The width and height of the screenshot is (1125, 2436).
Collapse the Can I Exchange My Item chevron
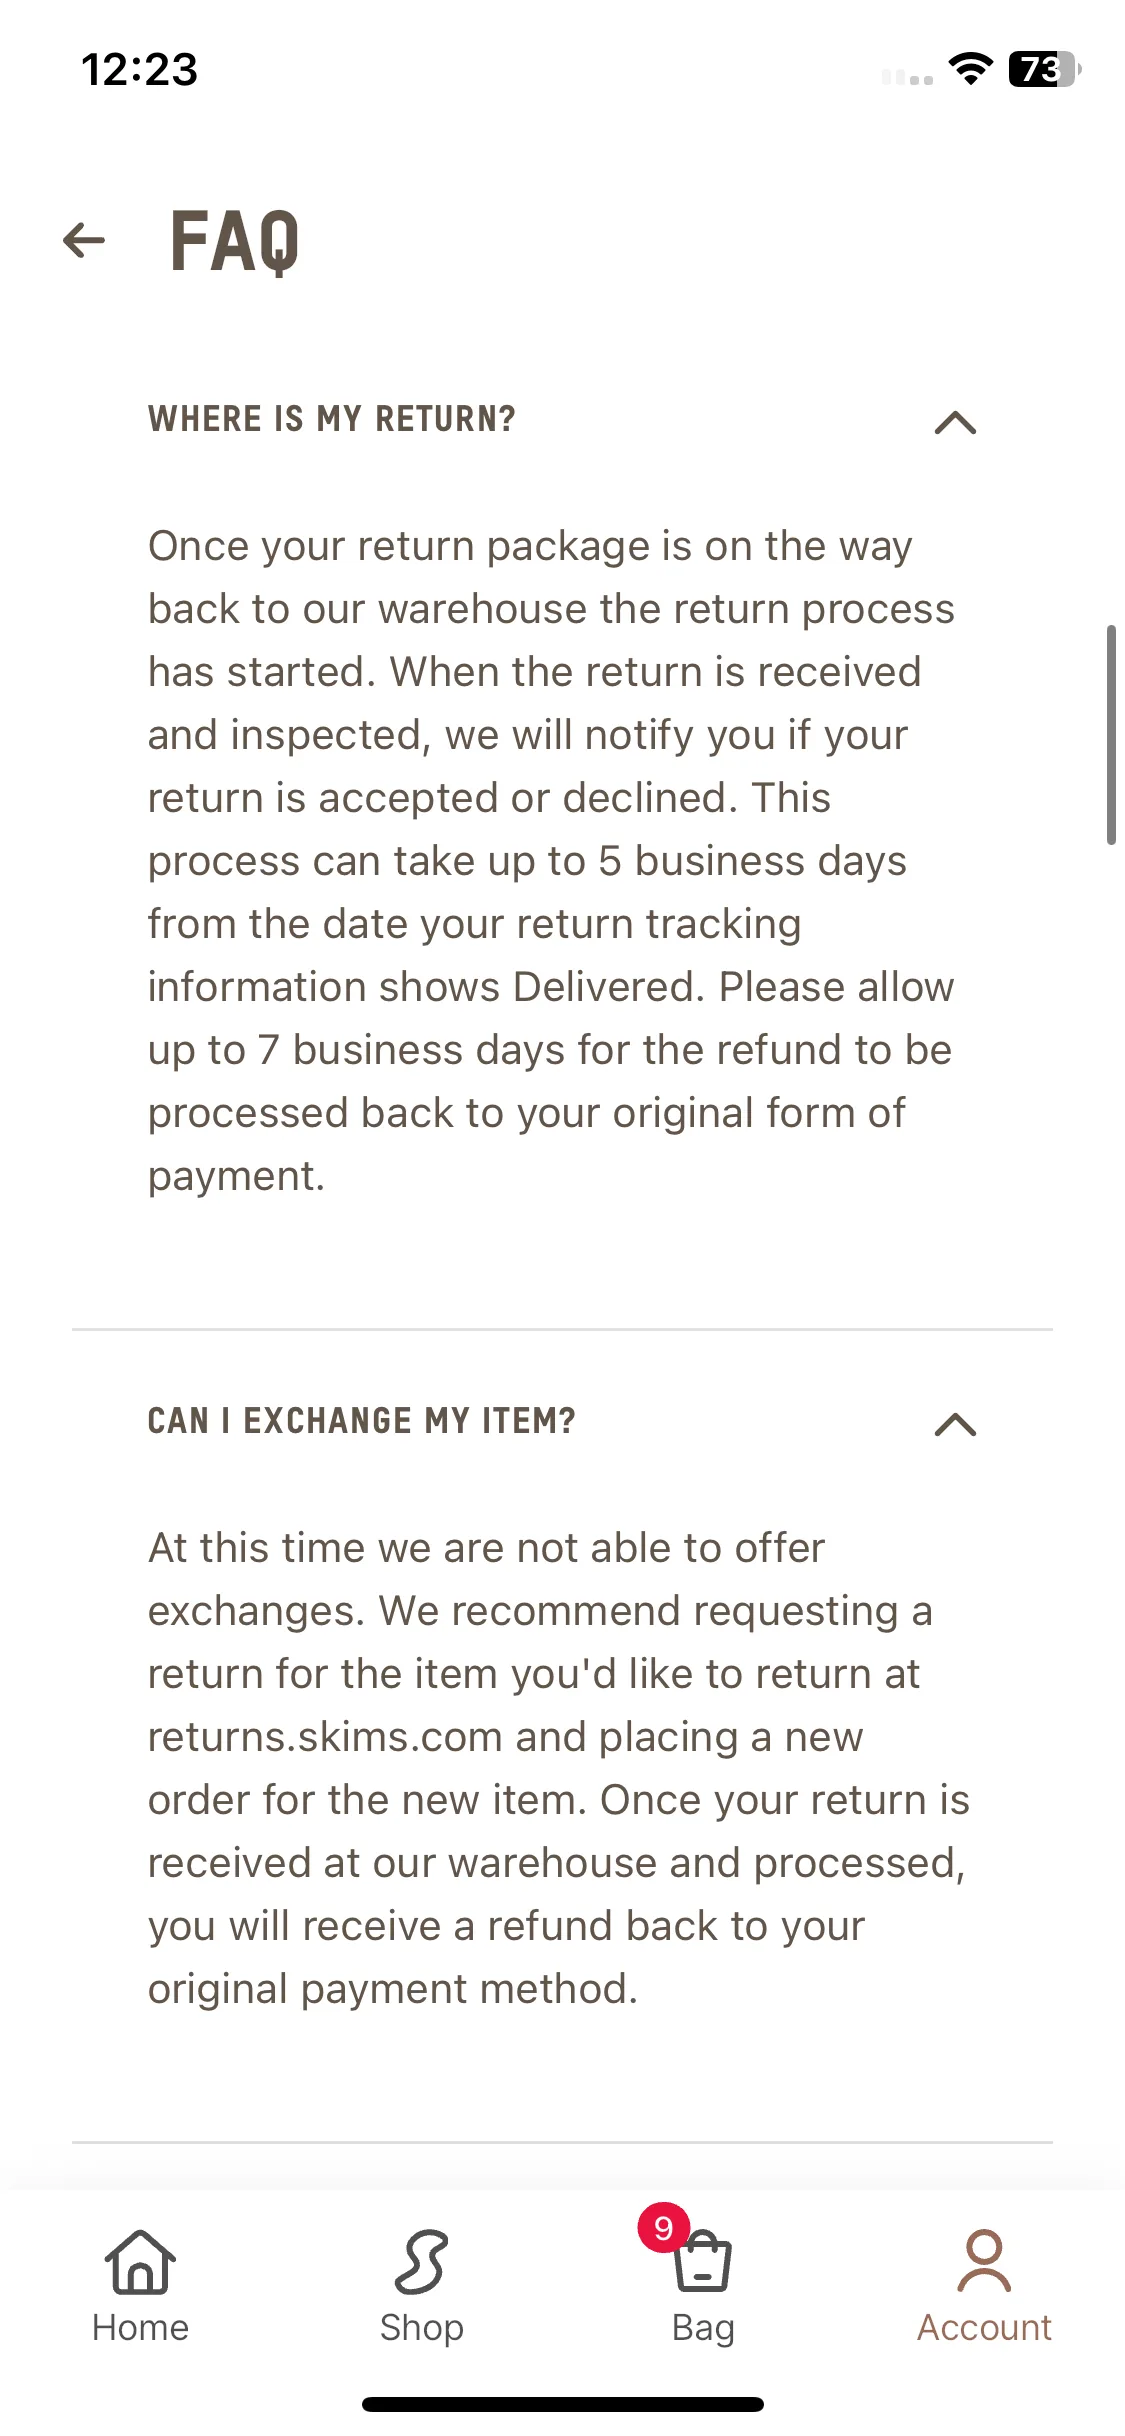point(955,1424)
